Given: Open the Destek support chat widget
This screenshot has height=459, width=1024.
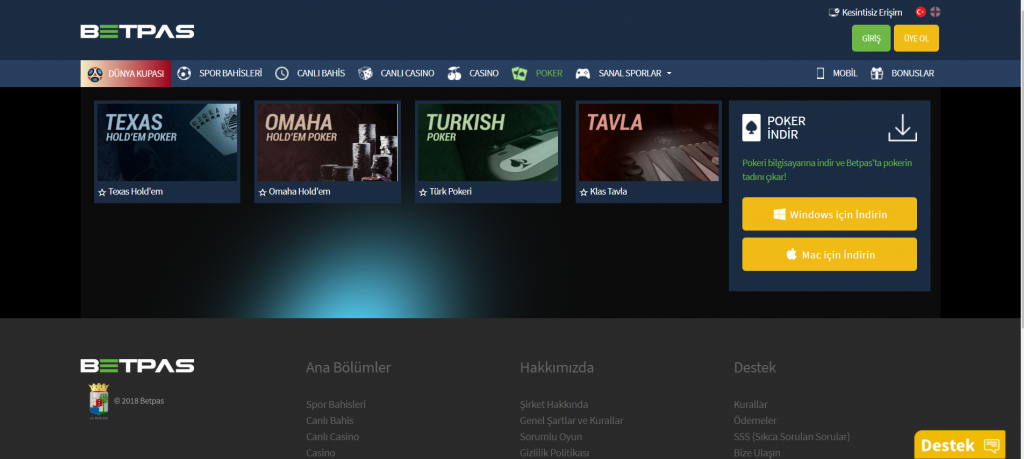Looking at the screenshot, I should pos(959,445).
